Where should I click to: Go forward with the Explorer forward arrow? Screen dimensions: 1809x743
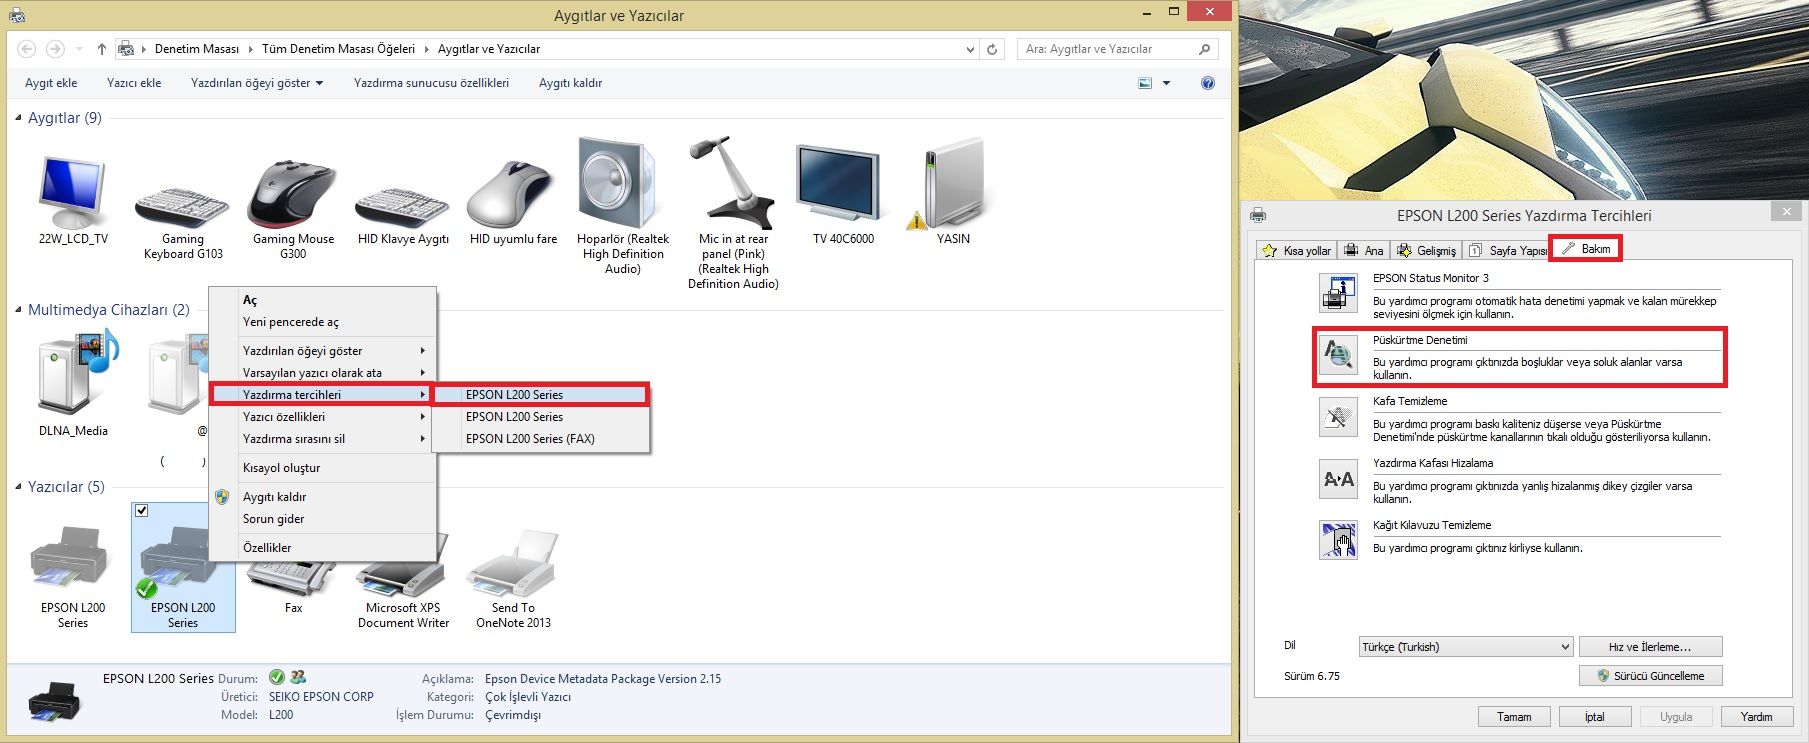pyautogui.click(x=56, y=49)
